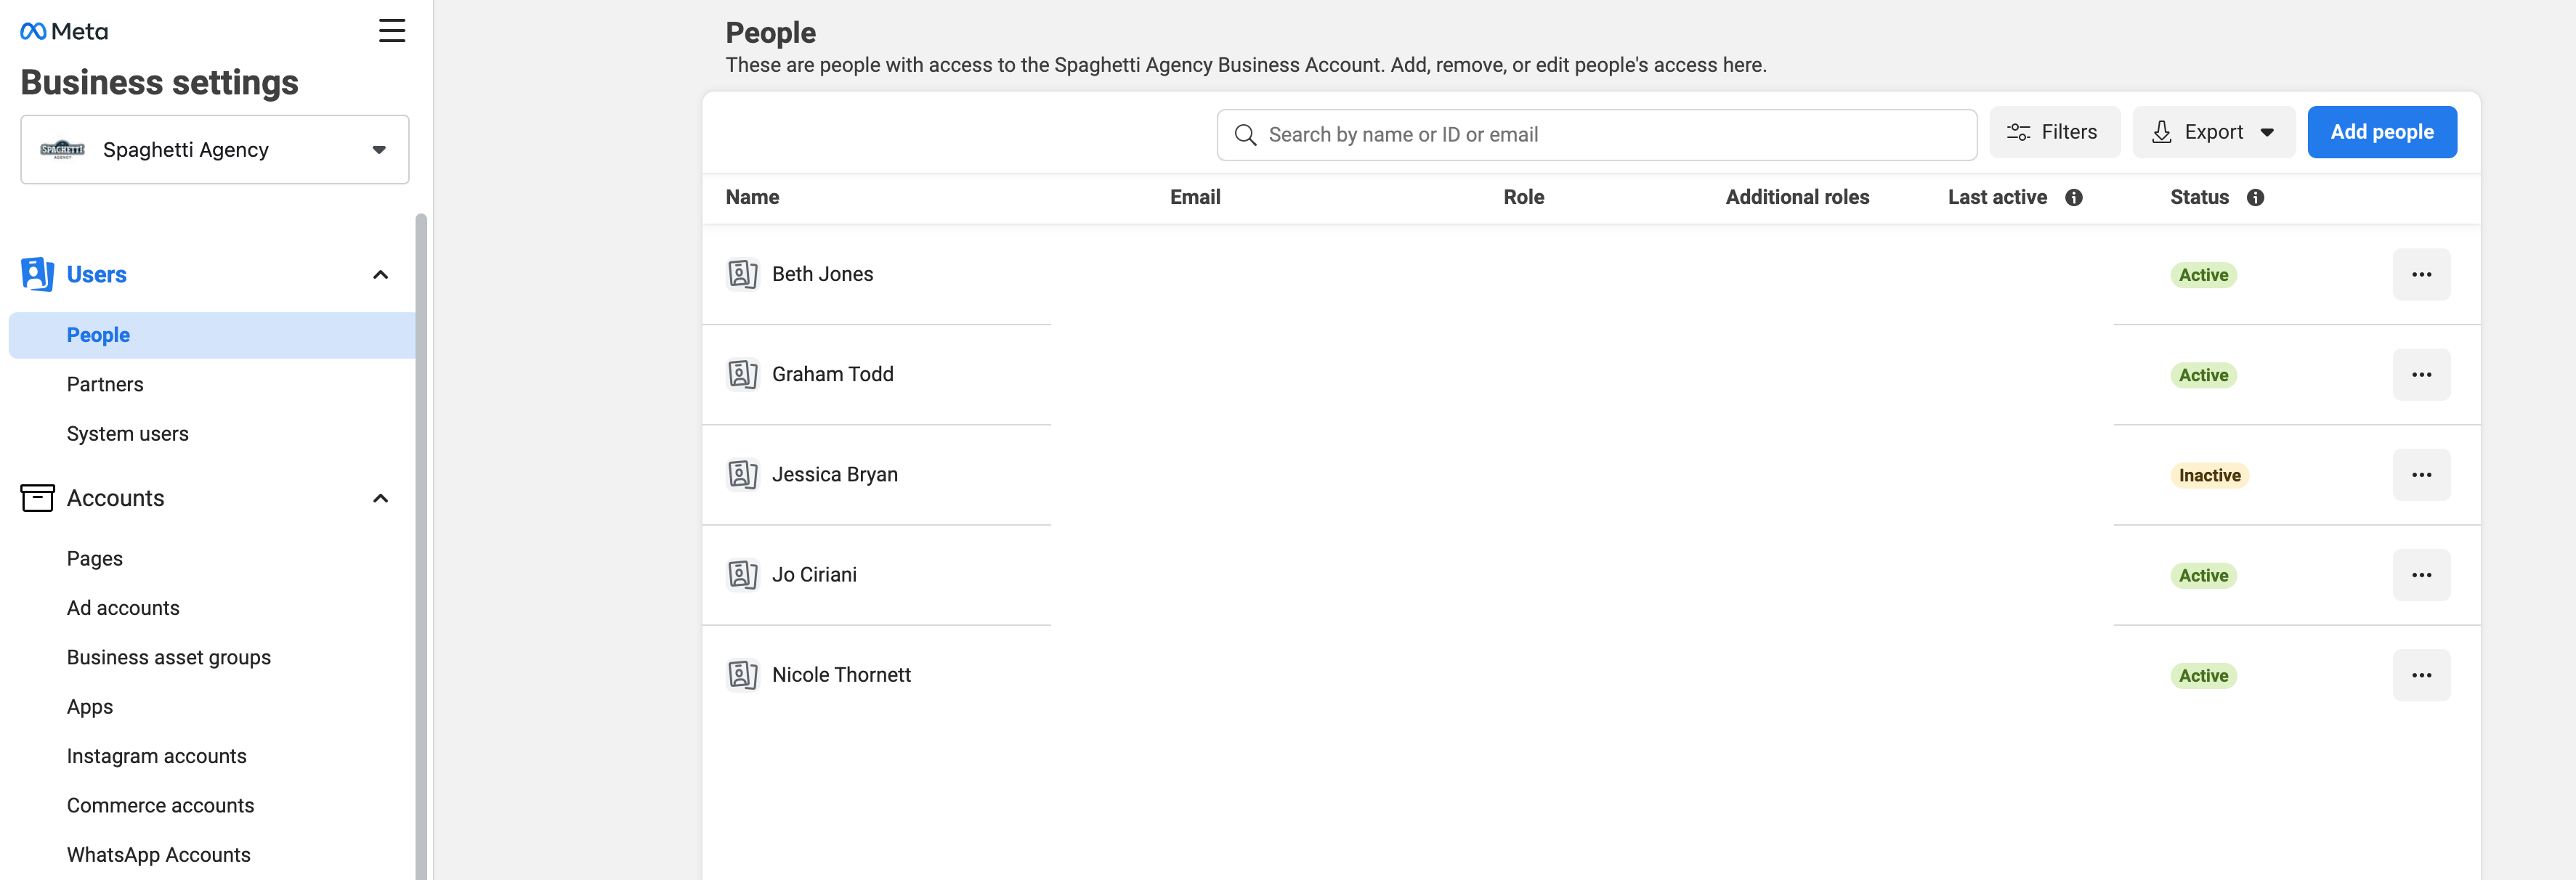Go to Partners in sidebar
The image size is (2576, 880).
pyautogui.click(x=105, y=384)
